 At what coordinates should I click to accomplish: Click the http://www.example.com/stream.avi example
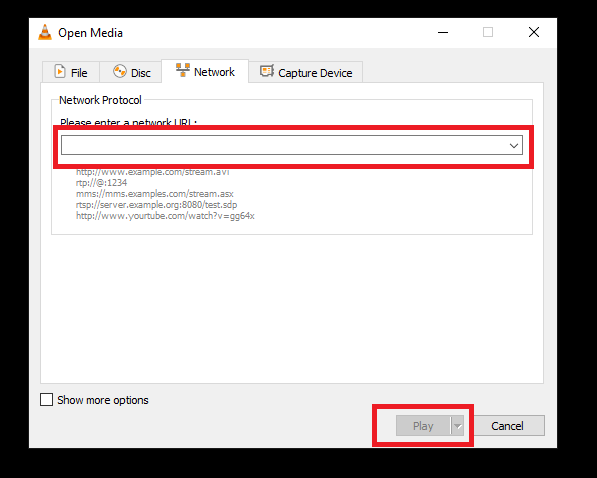tap(152, 172)
